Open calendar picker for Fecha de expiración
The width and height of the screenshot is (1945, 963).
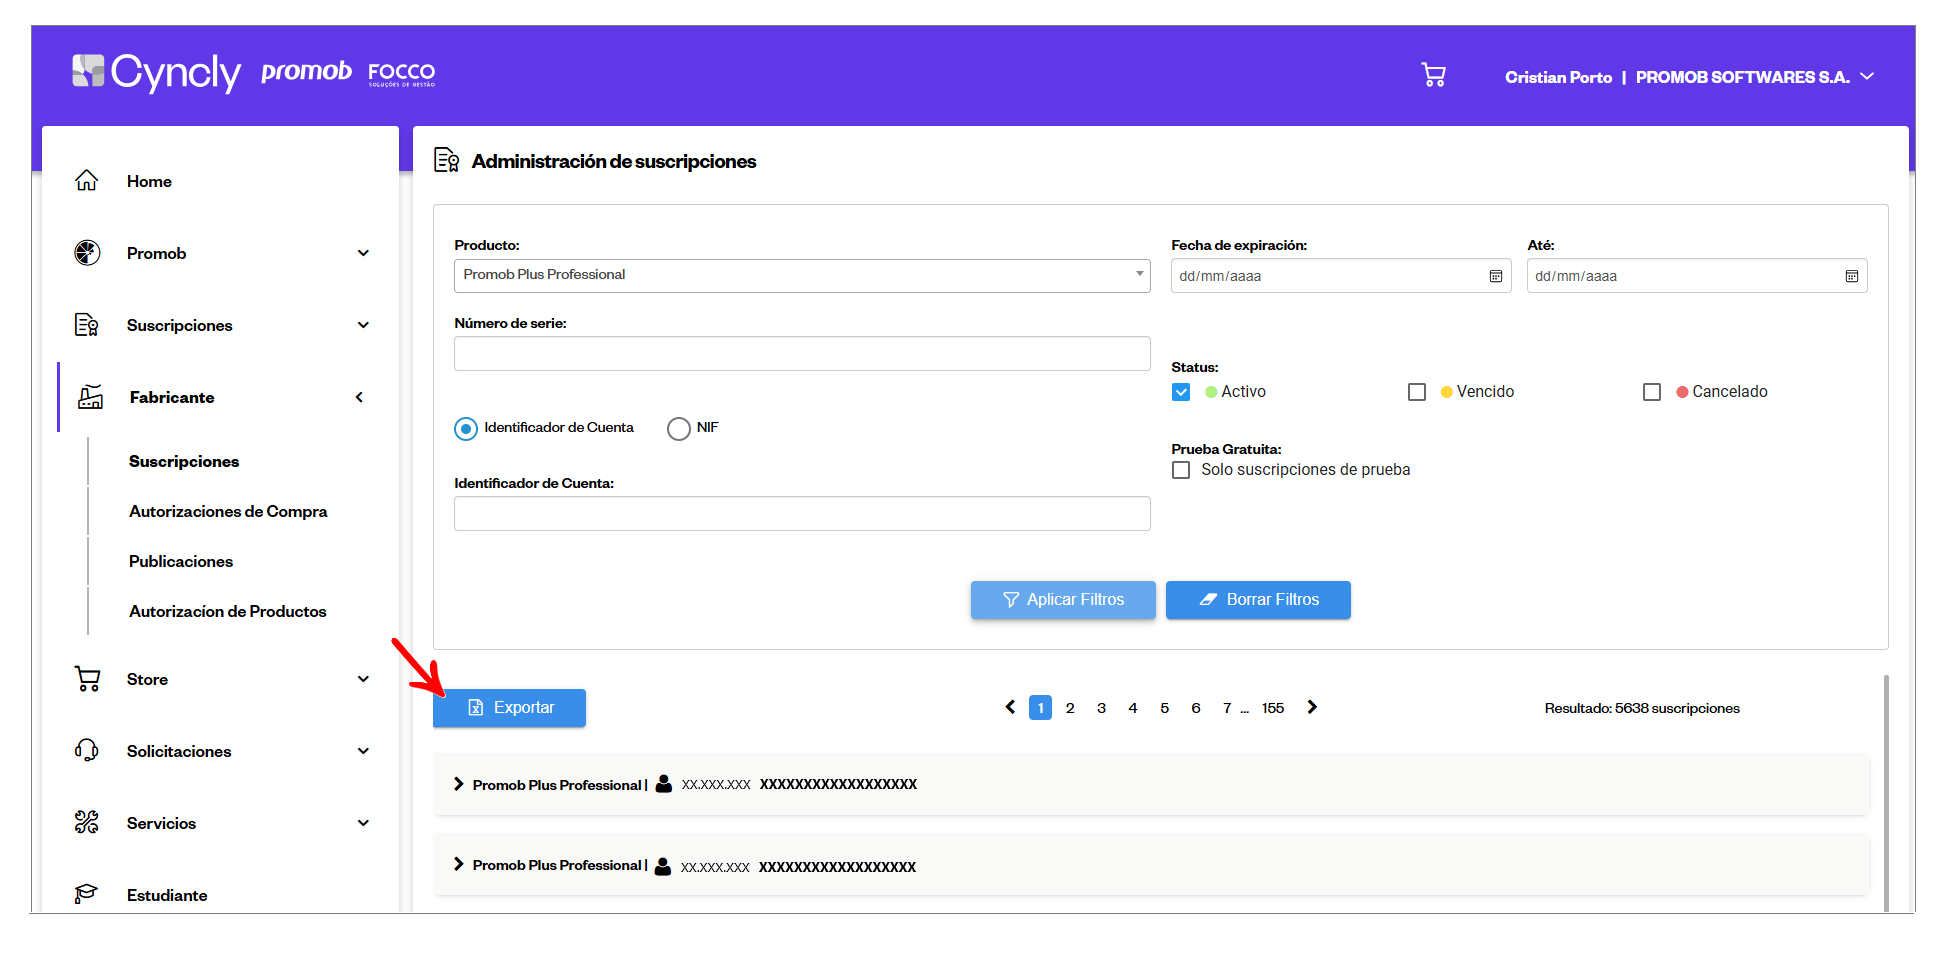pos(1496,276)
